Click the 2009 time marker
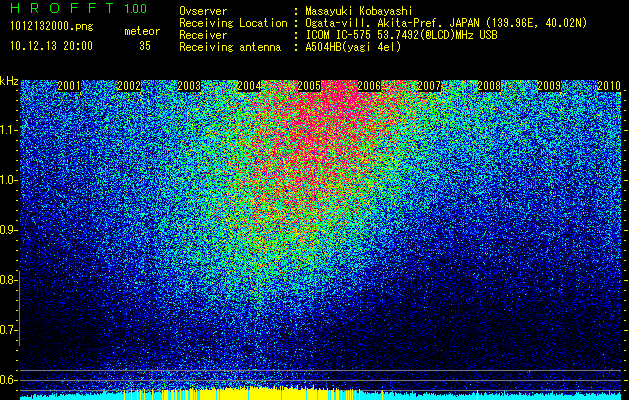 coord(549,86)
